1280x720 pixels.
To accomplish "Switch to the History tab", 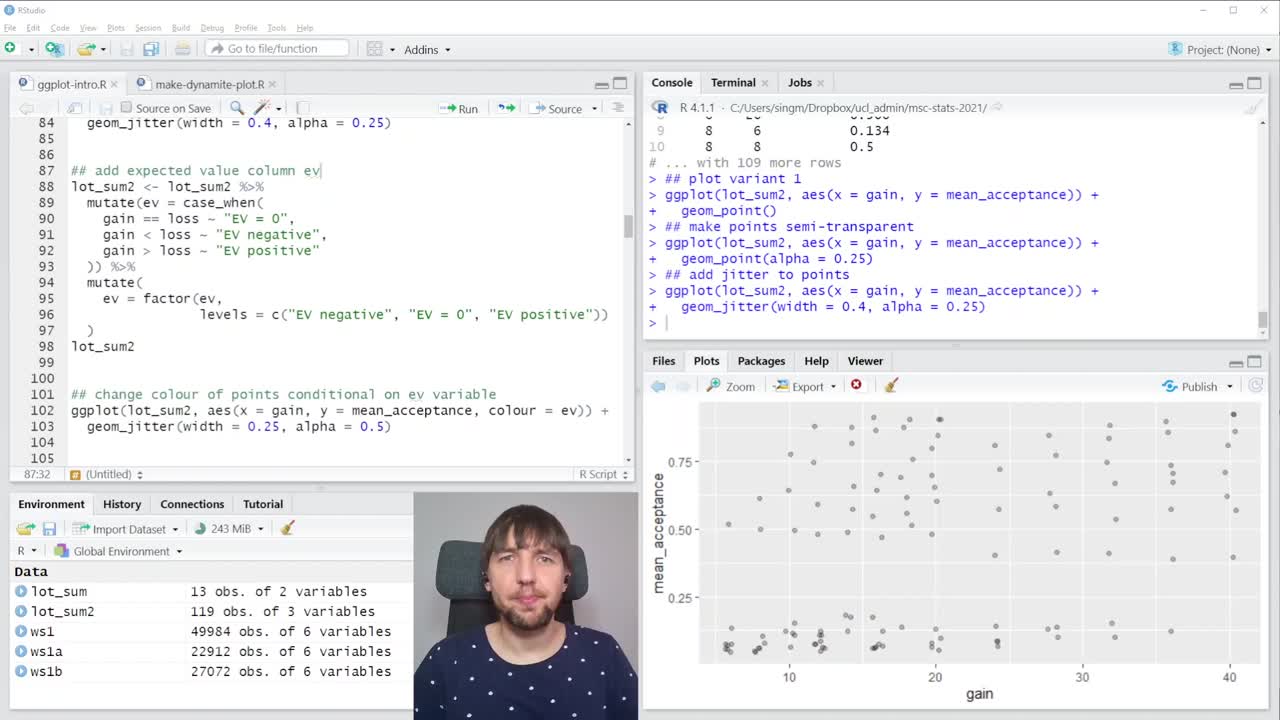I will click(122, 504).
